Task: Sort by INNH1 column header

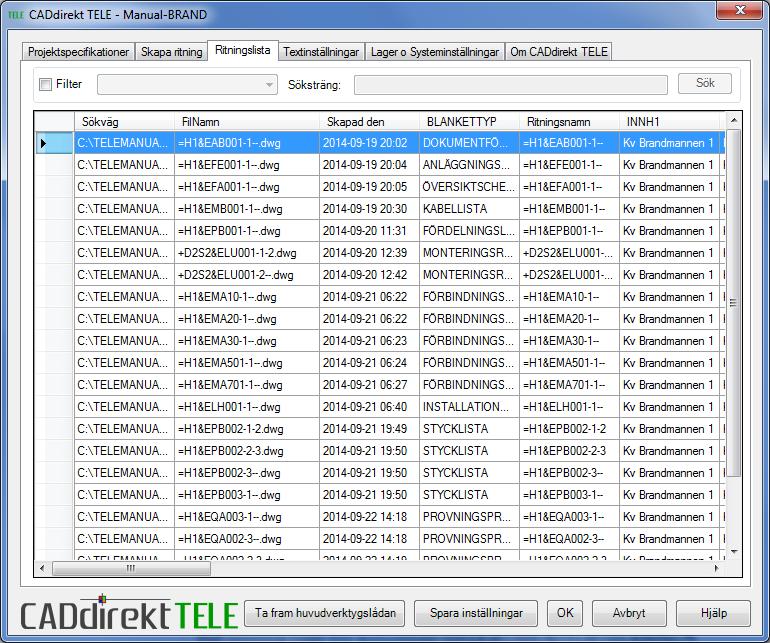Action: (x=669, y=121)
